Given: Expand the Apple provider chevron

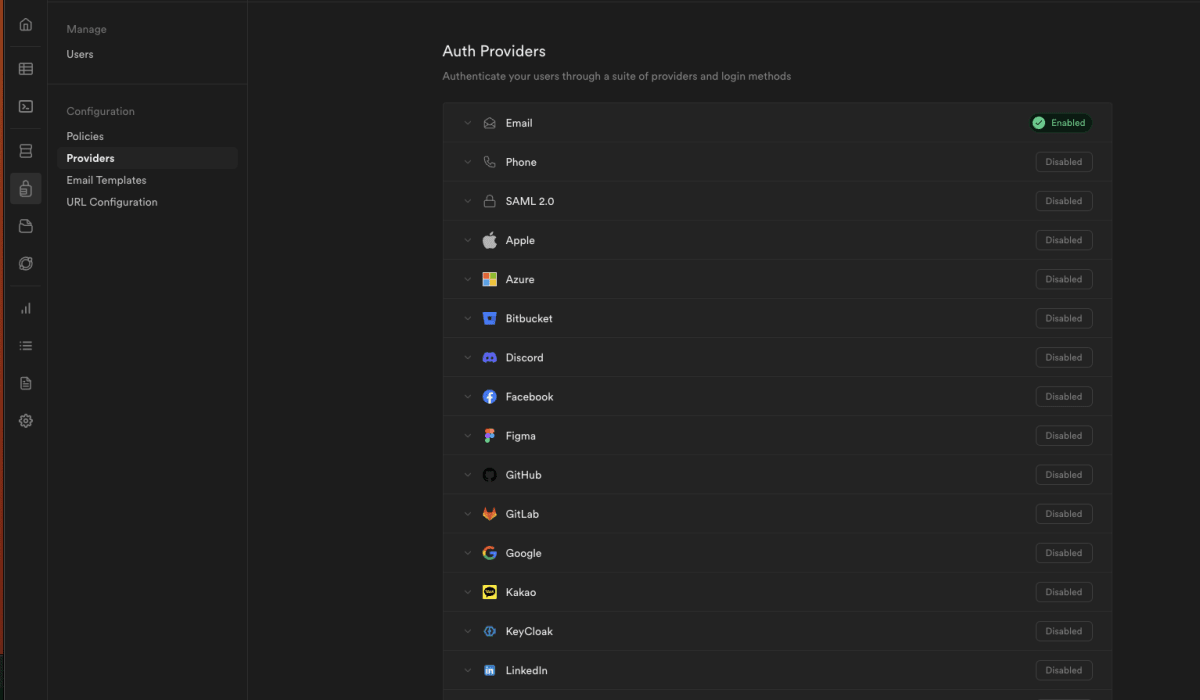Looking at the screenshot, I should coord(467,240).
